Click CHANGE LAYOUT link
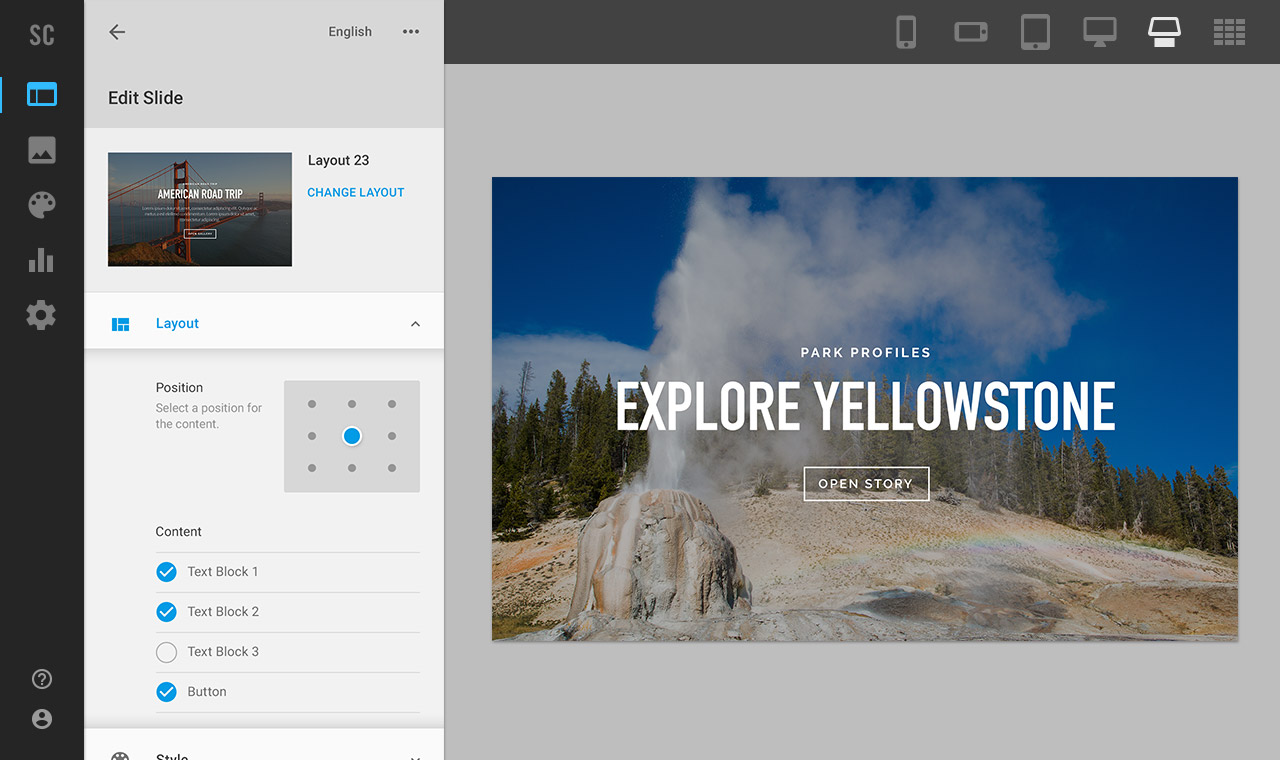This screenshot has width=1280, height=760. 356,192
